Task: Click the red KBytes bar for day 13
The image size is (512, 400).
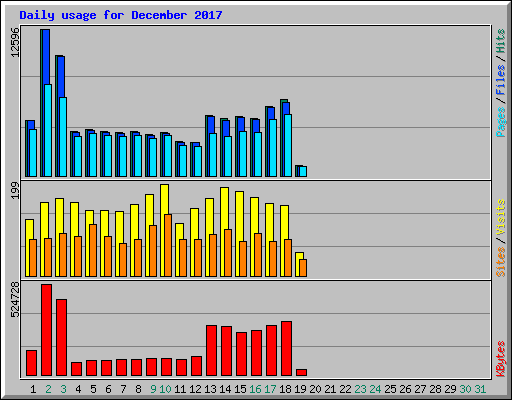Action: tap(211, 350)
